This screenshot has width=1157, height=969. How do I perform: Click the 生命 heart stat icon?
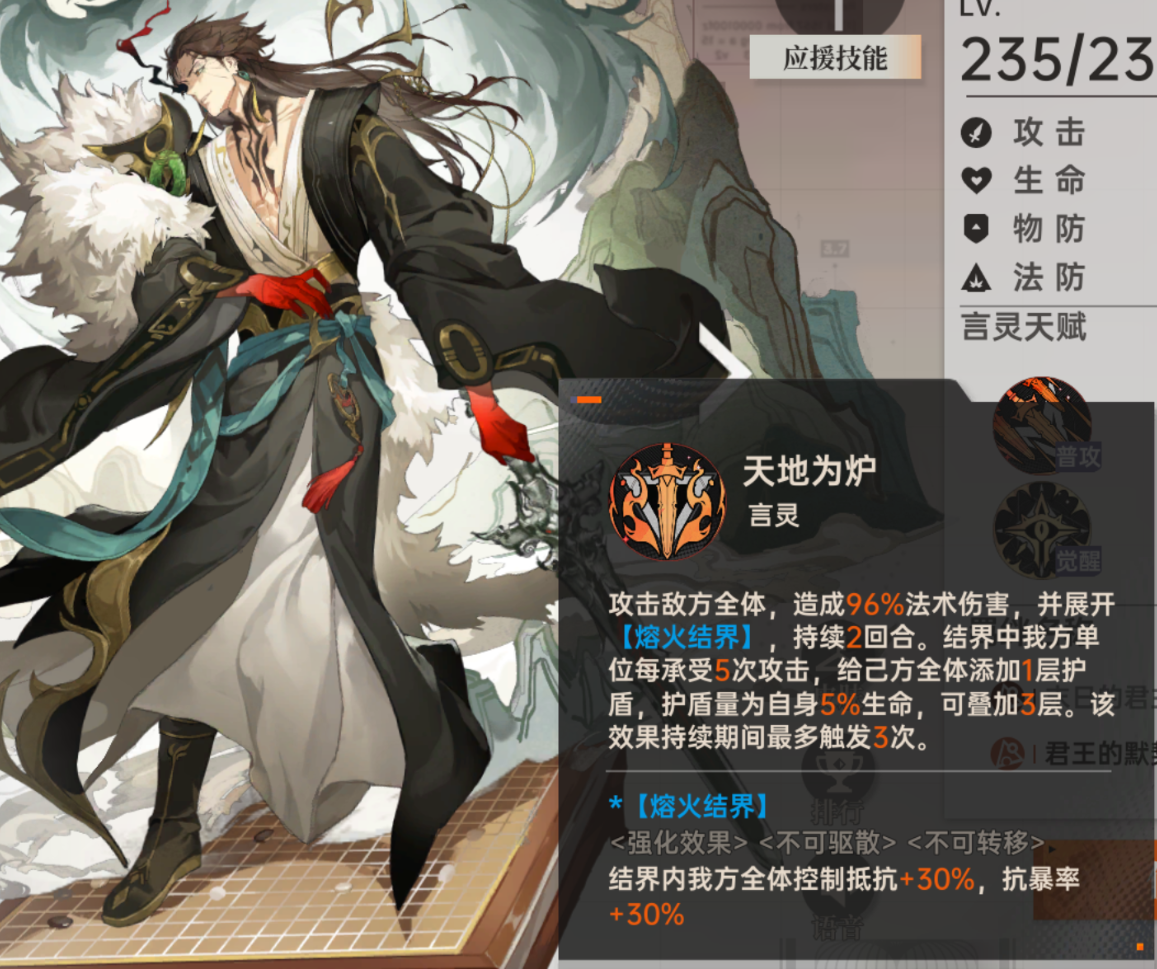976,181
